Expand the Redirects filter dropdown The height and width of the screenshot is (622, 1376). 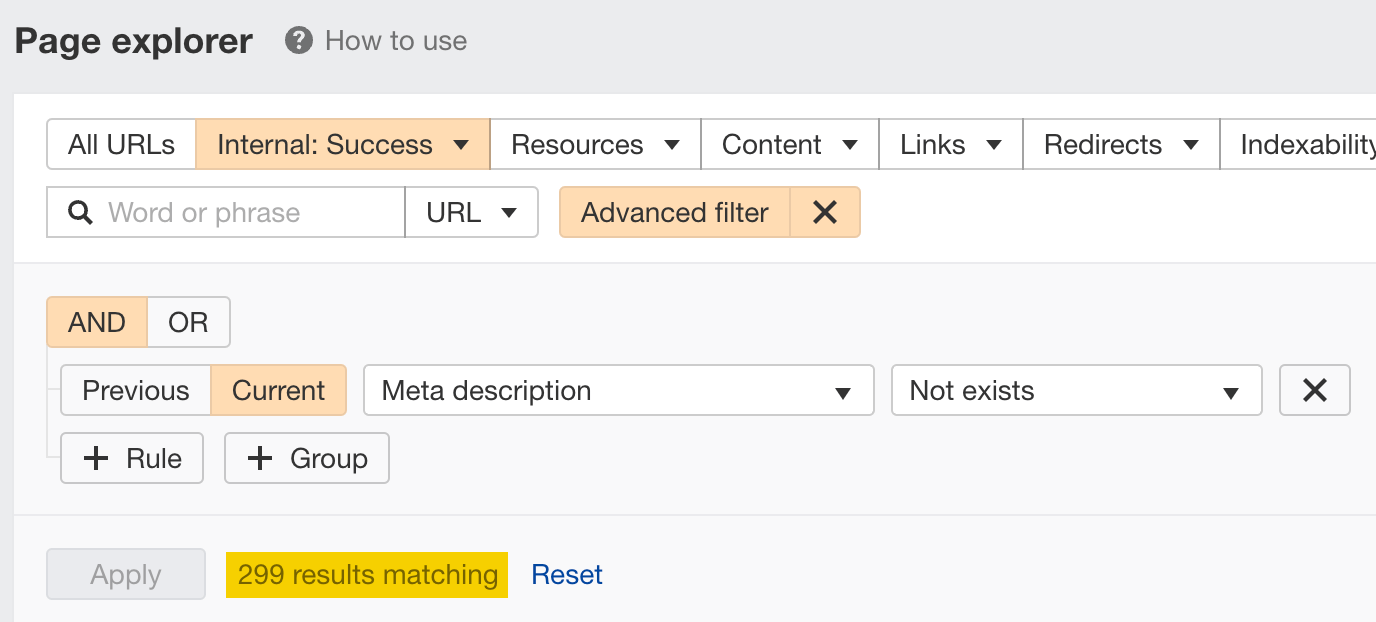tap(1119, 144)
